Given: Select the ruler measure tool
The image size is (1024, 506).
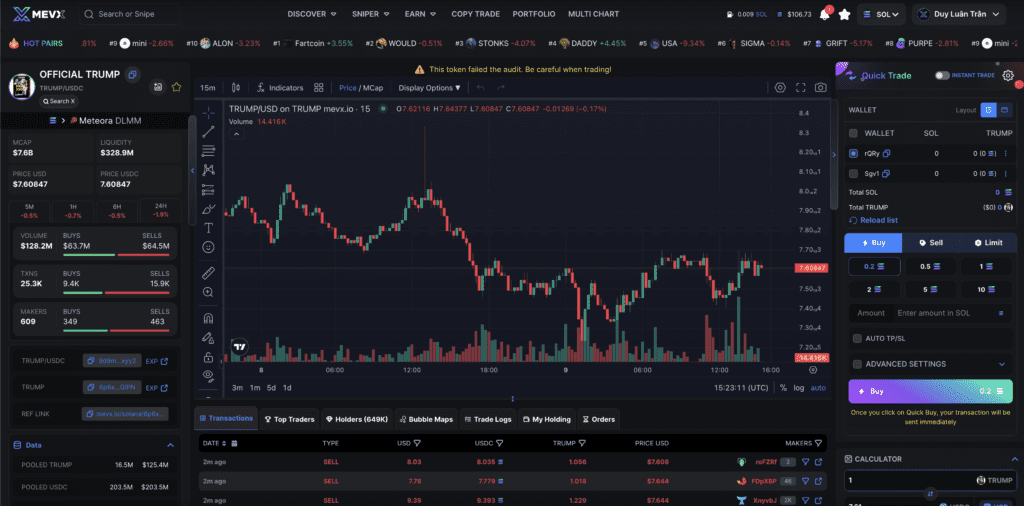Looking at the screenshot, I should click(208, 273).
